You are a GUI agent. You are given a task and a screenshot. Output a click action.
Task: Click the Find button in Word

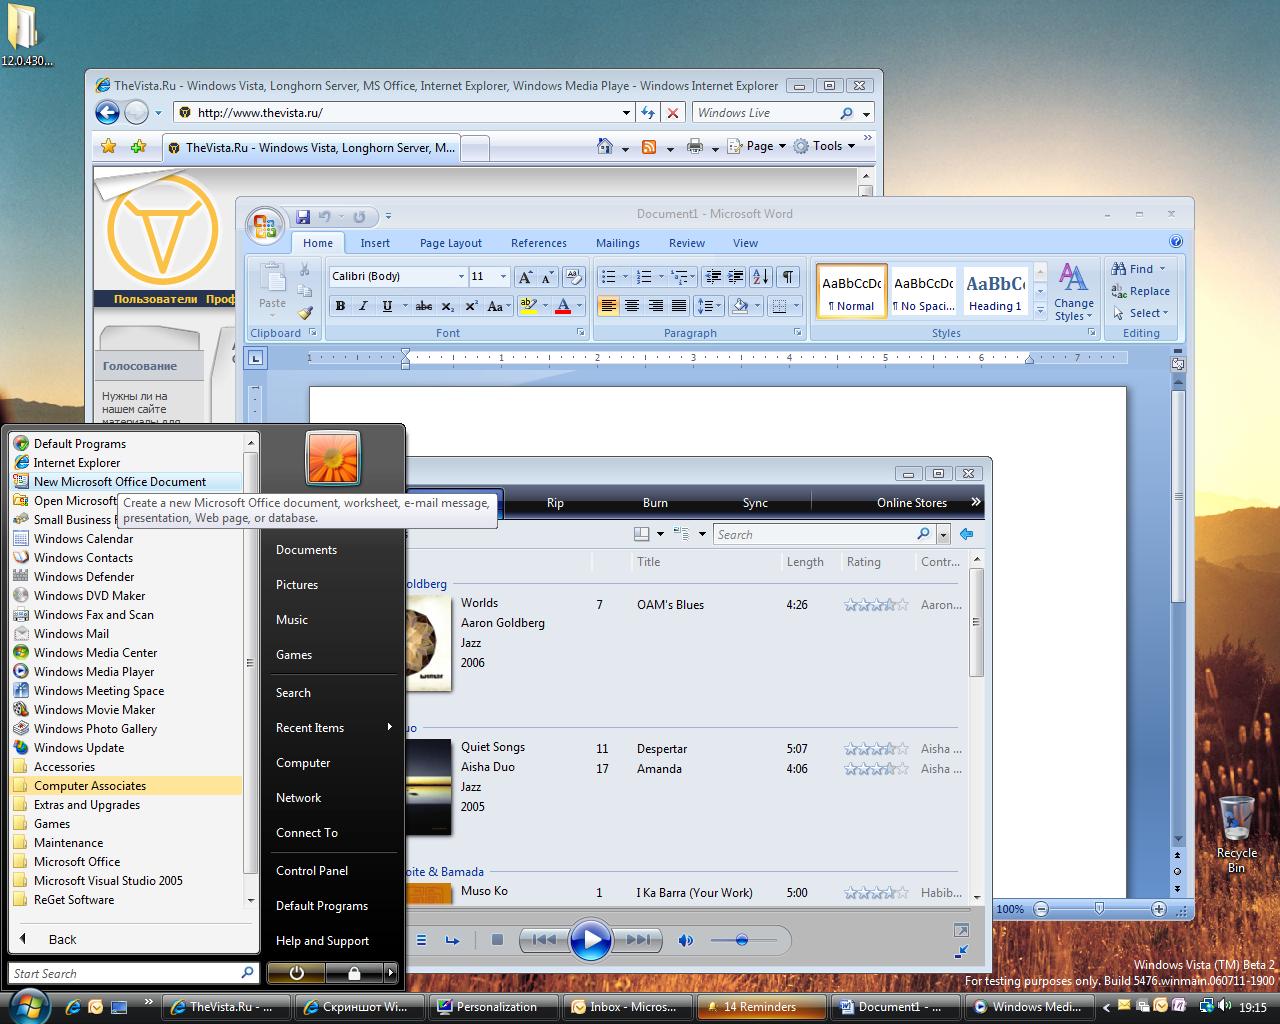(1139, 269)
